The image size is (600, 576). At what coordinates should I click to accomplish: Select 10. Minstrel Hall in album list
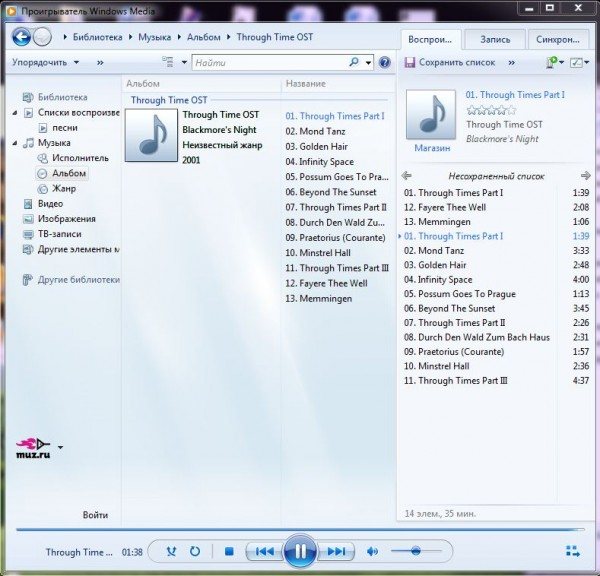pos(318,253)
